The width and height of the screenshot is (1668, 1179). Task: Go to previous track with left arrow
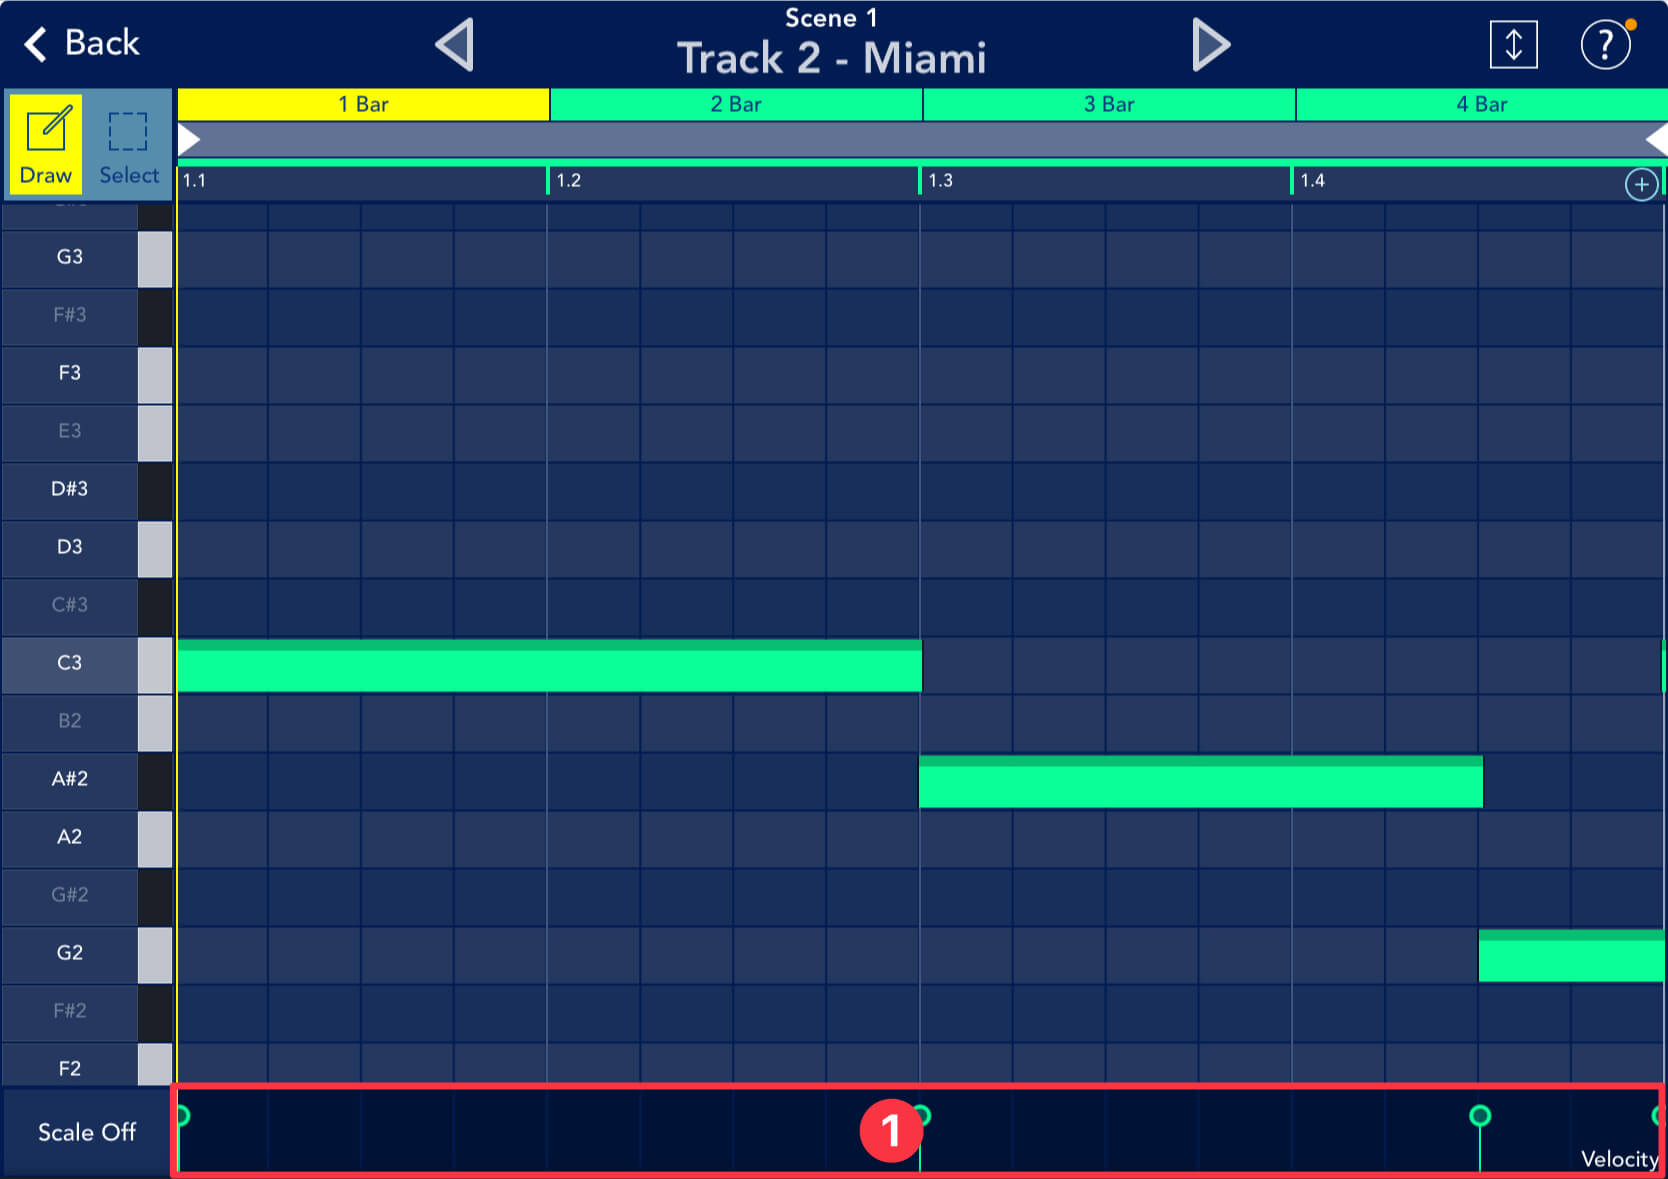(x=455, y=45)
